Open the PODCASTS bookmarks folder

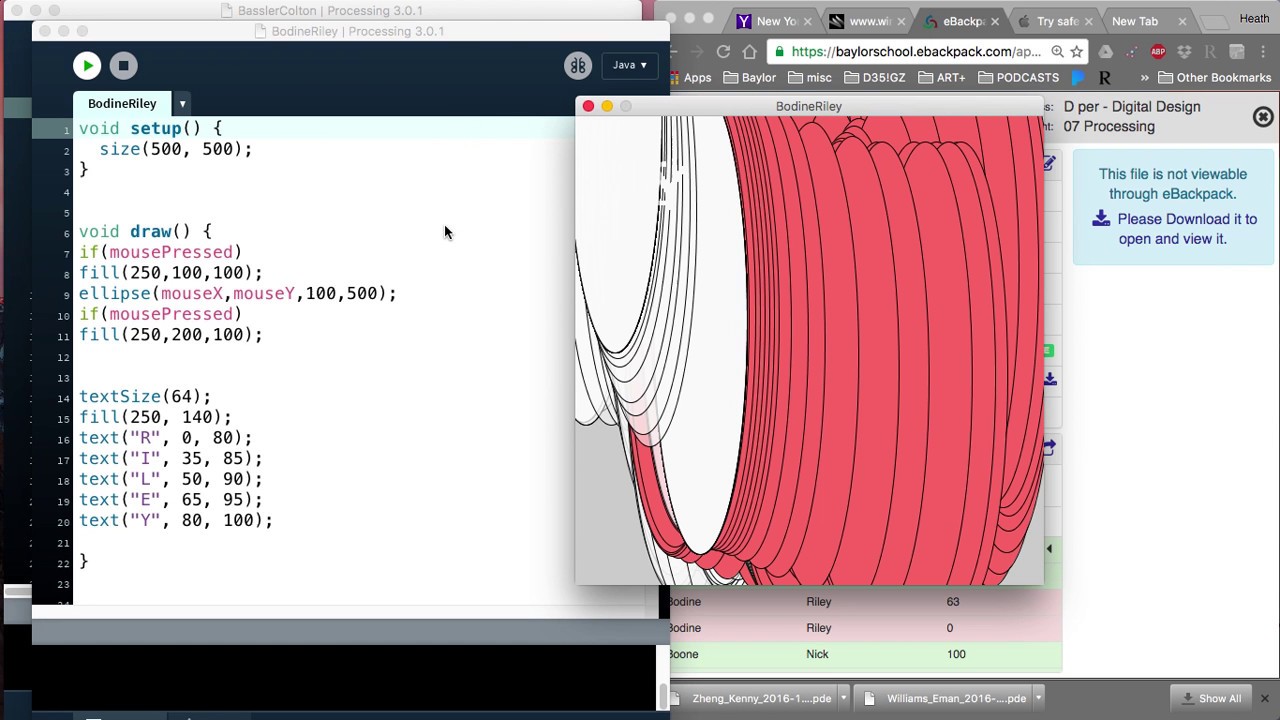1019,78
